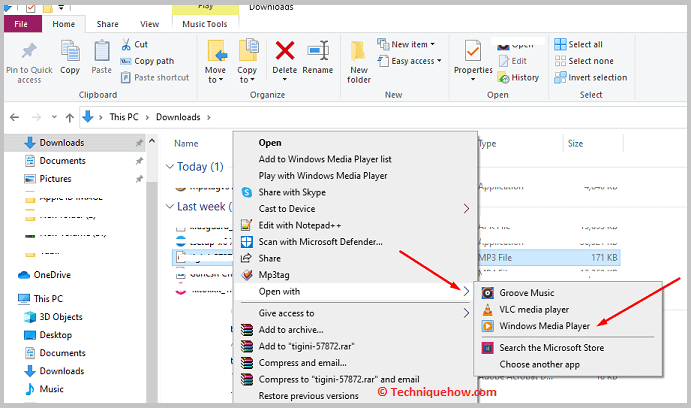The width and height of the screenshot is (691, 408).
Task: Open the Move to dropdown
Action: pos(215,75)
